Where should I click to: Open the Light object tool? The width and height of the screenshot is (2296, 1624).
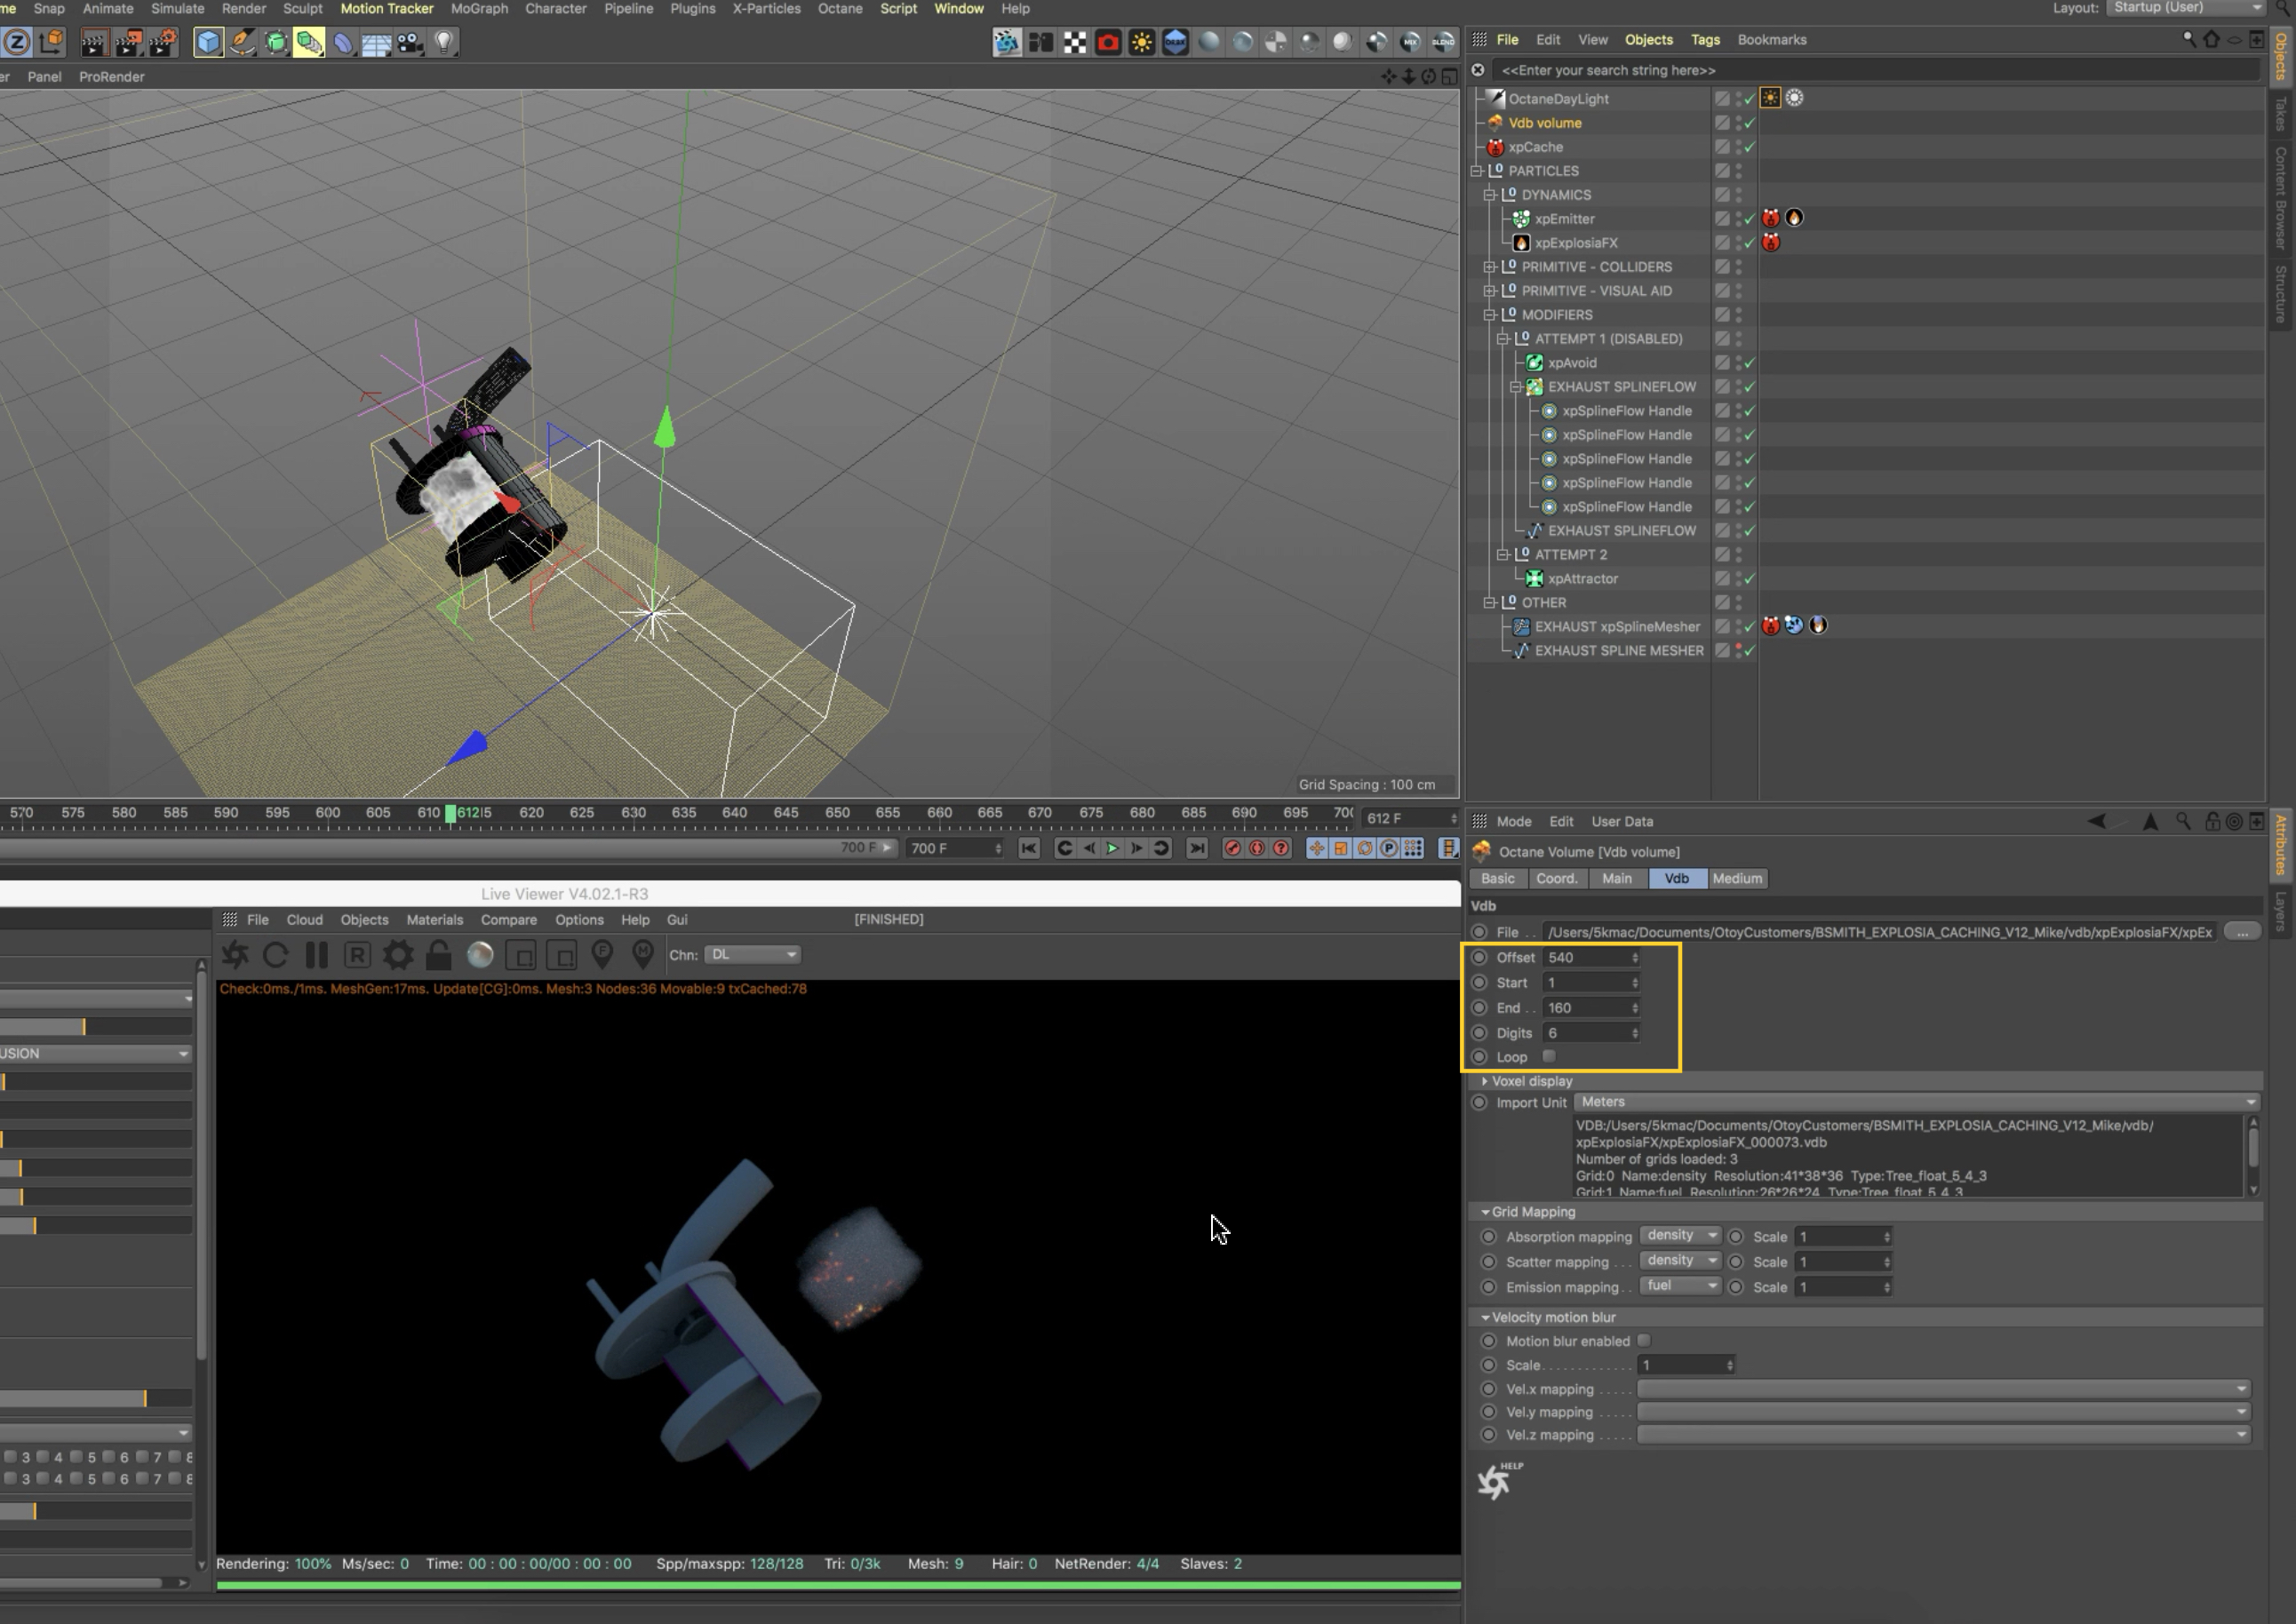[444, 42]
